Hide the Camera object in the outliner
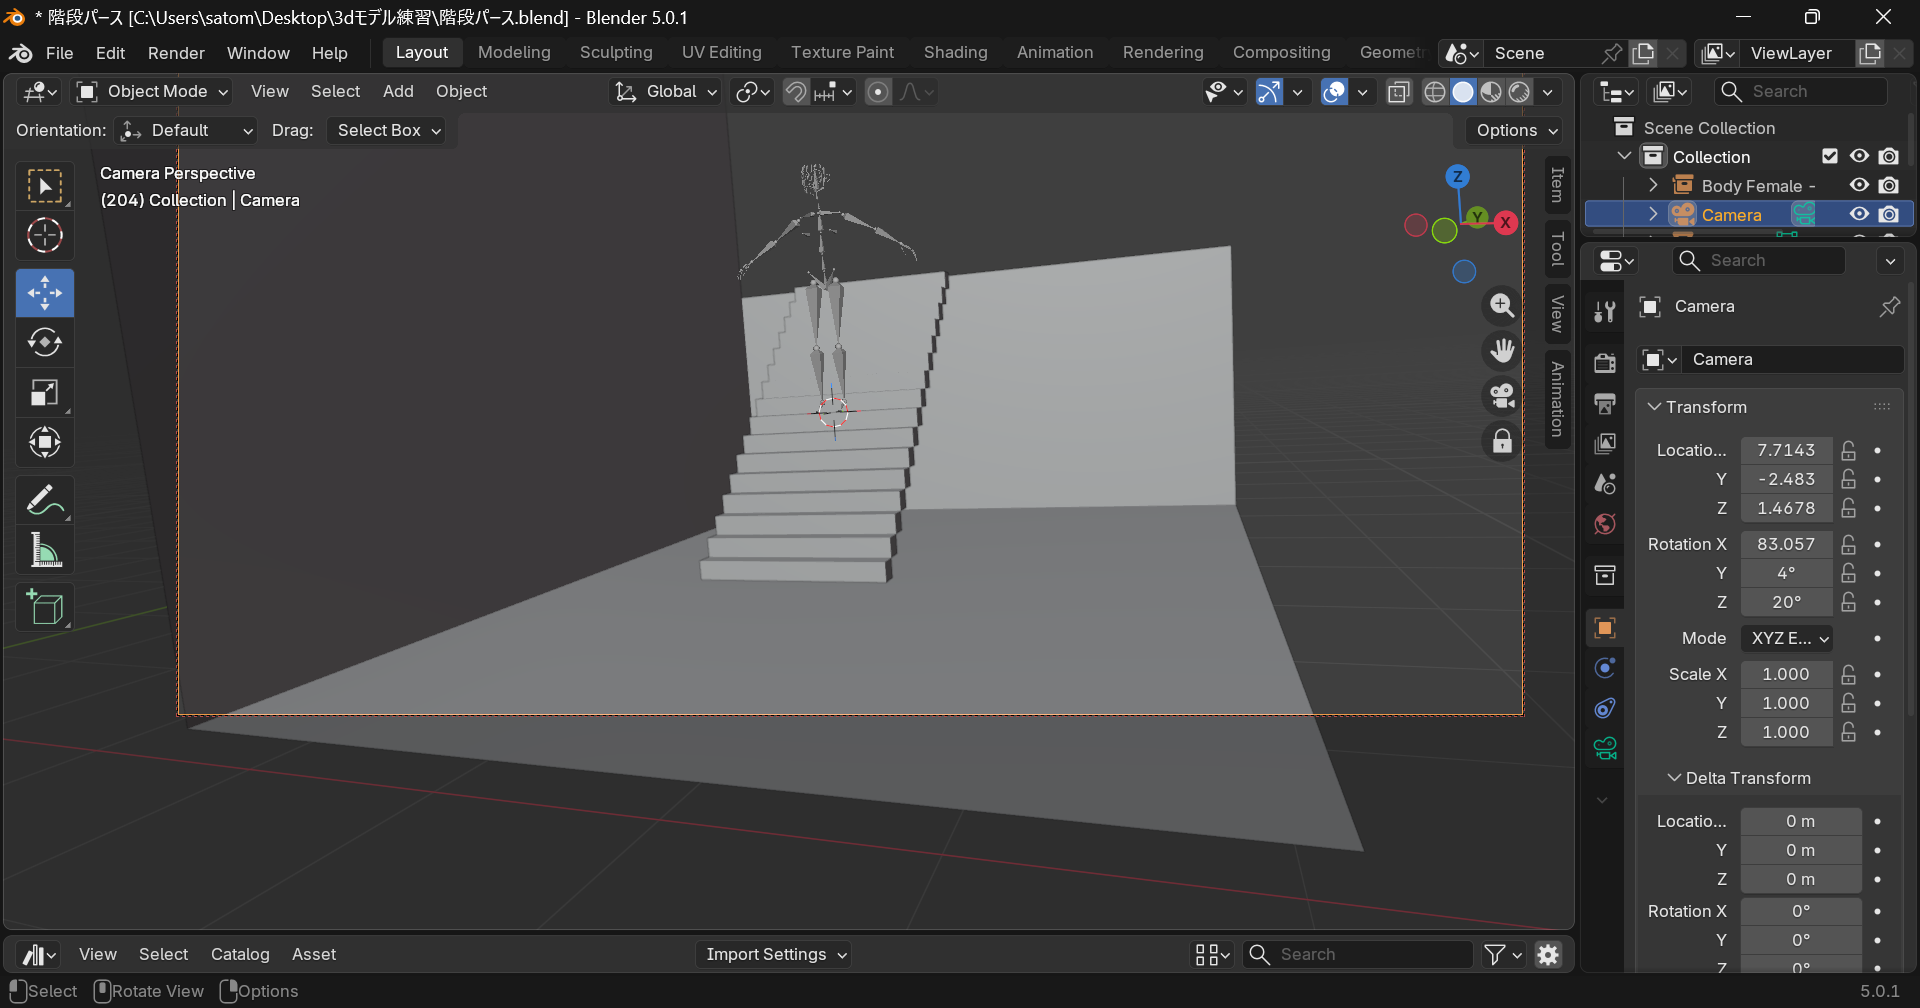Image resolution: width=1920 pixels, height=1008 pixels. pos(1859,214)
